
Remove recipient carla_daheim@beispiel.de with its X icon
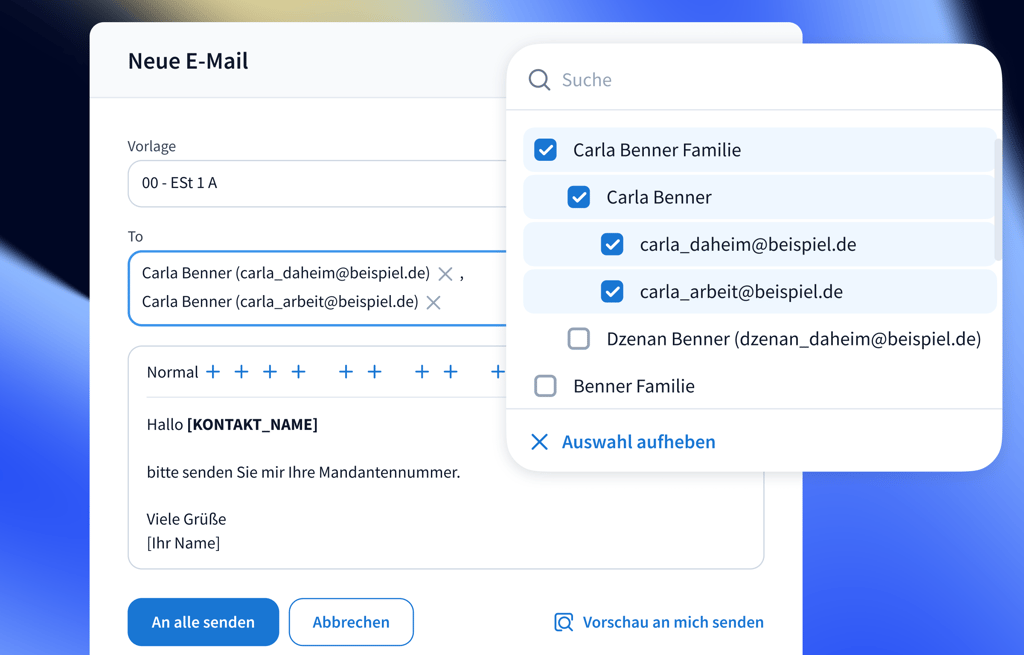pos(446,274)
